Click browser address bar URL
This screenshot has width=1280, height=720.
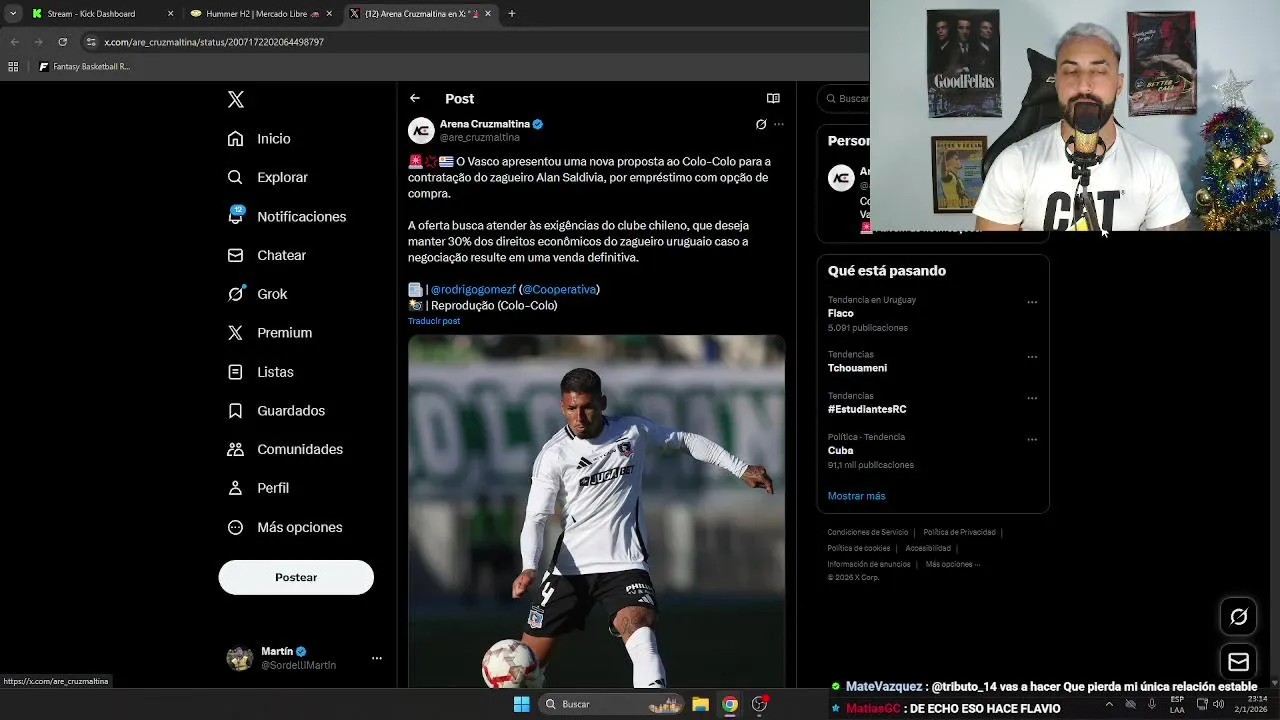(214, 42)
